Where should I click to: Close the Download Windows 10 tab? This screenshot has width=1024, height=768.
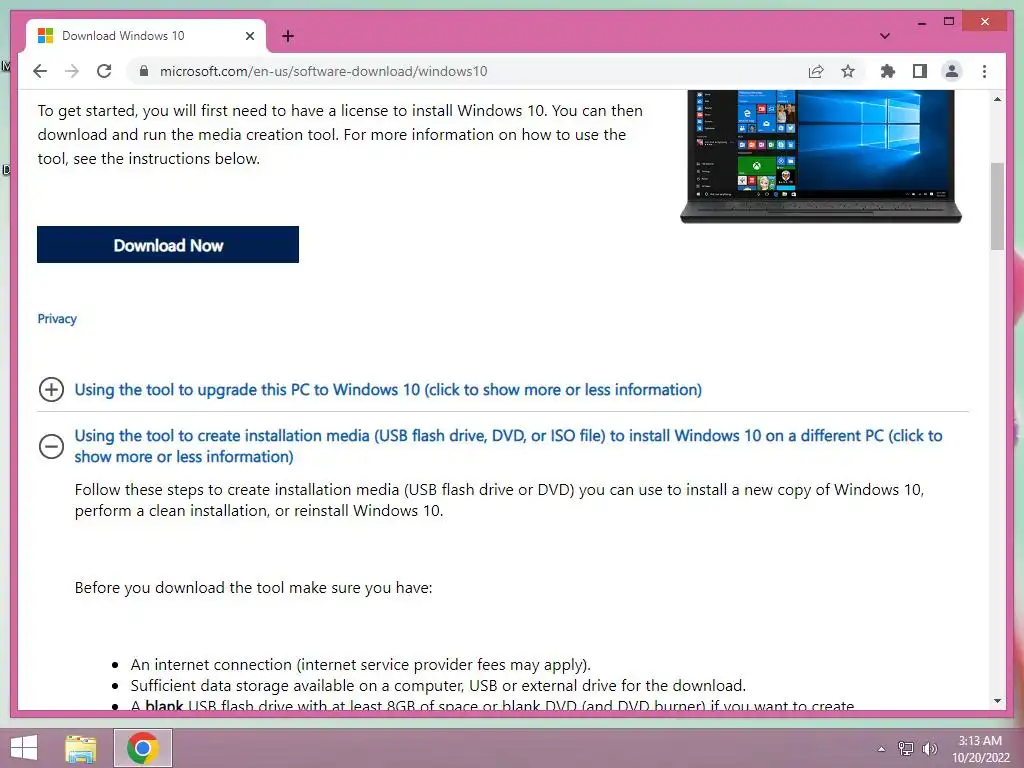point(249,36)
